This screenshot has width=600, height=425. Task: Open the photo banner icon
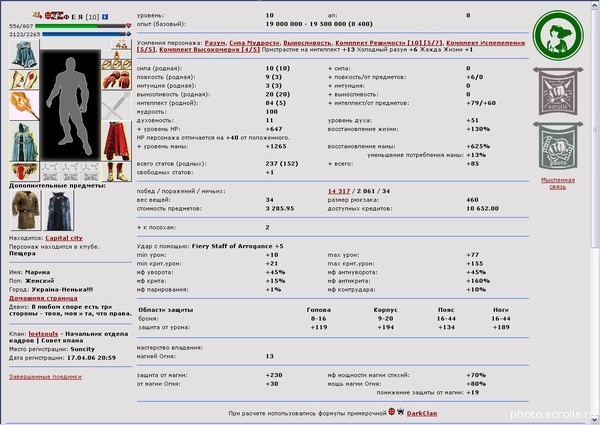coord(558,146)
